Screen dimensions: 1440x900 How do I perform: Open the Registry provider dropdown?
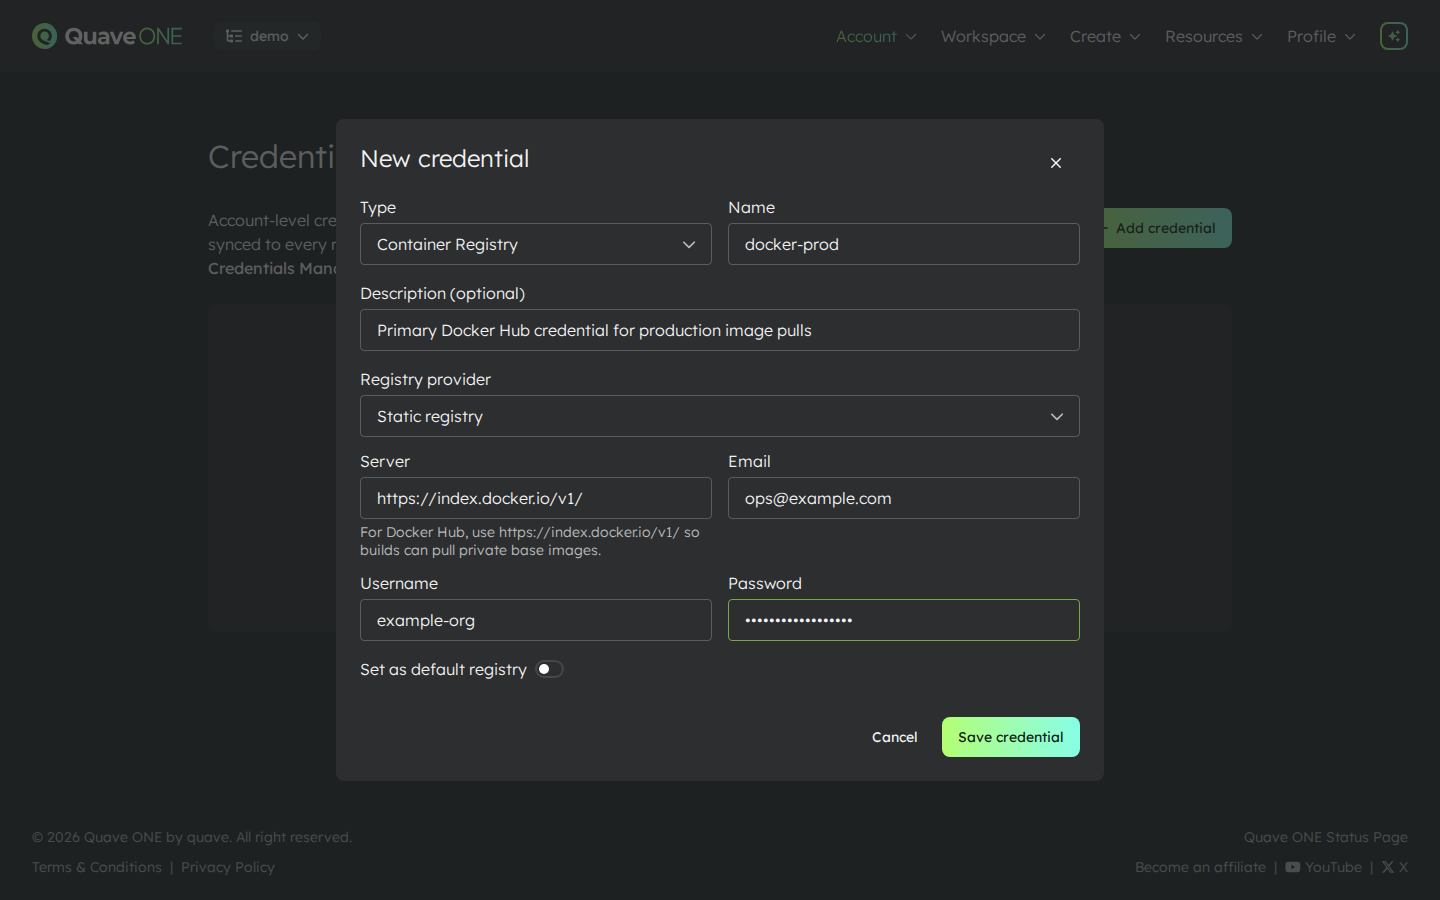click(720, 416)
